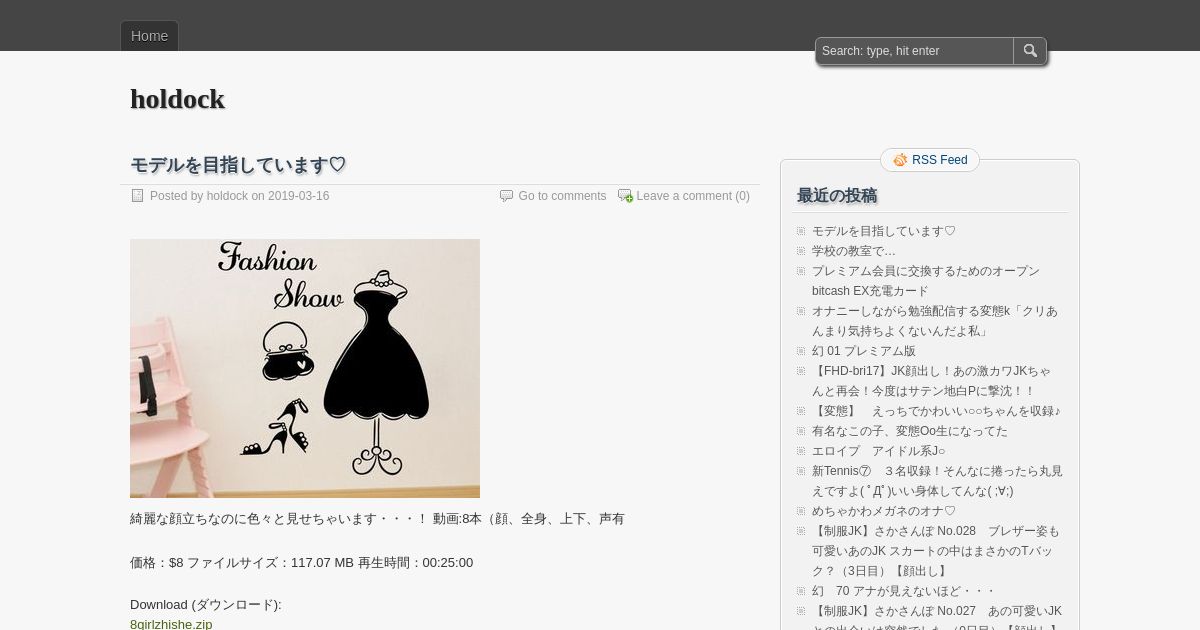Open sidebar post 【FHD-bri17】
The height and width of the screenshot is (630, 1200).
point(931,381)
